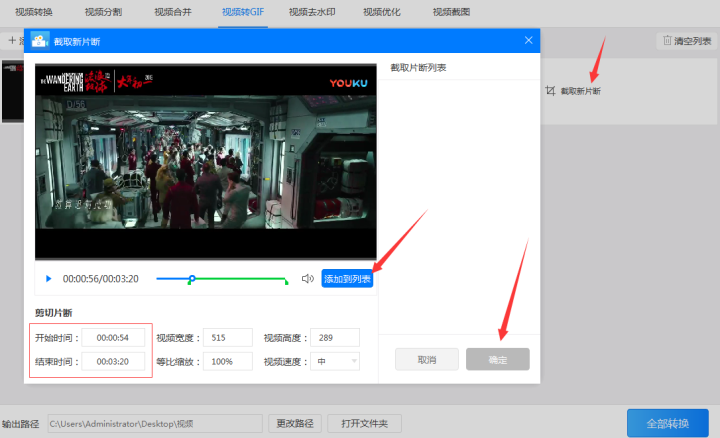720x438 pixels.
Task: Click the camera logo in the dialog title
Action: [39, 41]
